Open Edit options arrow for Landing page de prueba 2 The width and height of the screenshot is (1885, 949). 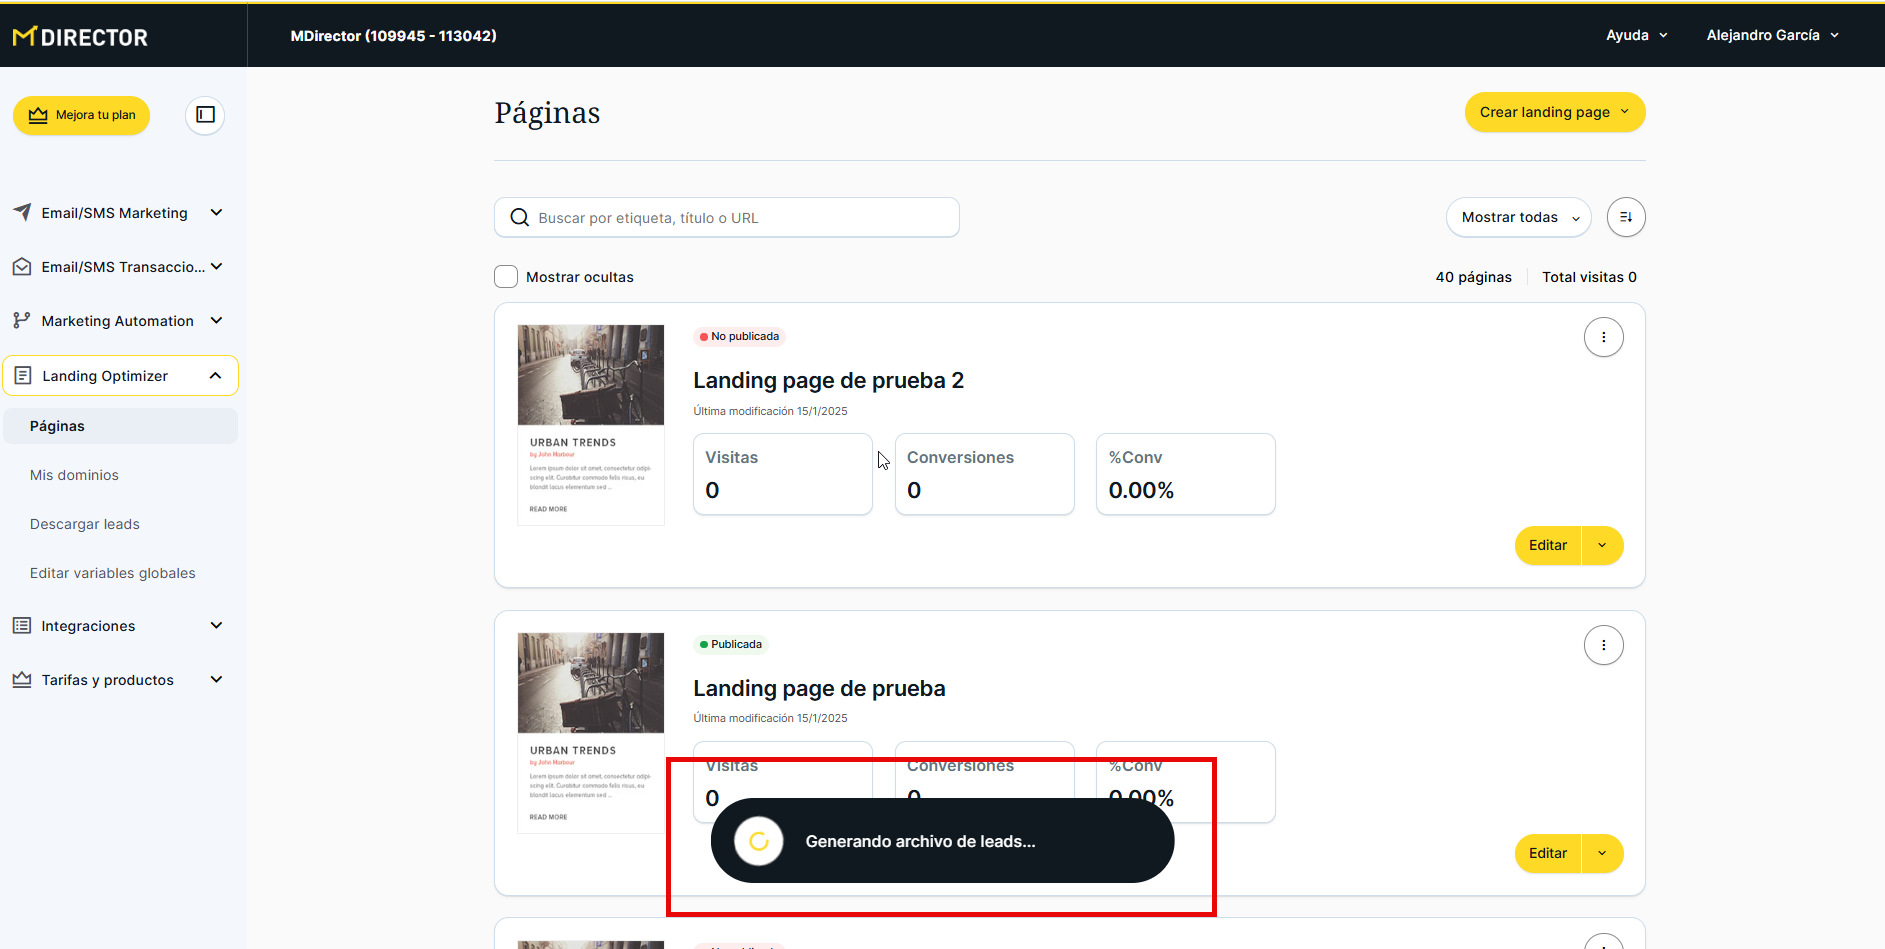point(1602,546)
